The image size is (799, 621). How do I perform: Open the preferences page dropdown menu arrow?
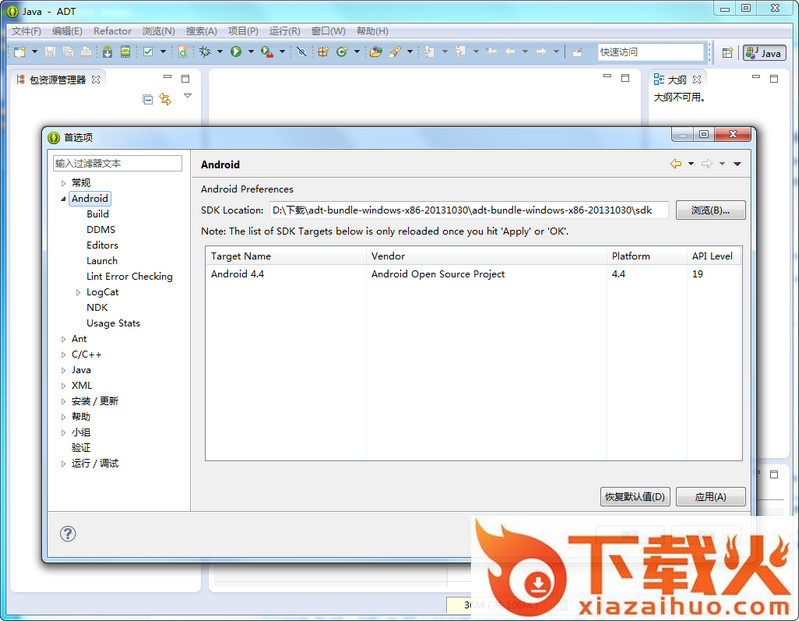(x=737, y=164)
